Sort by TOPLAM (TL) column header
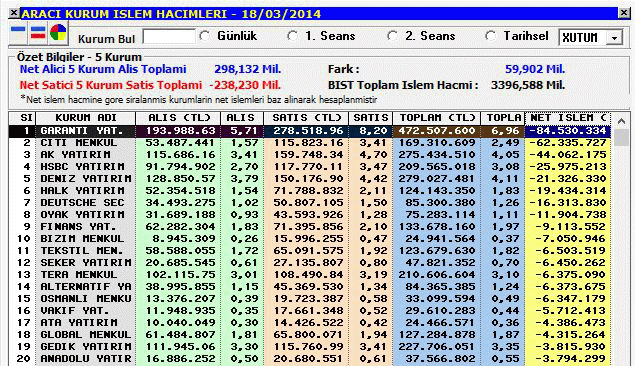Viewport: 635px width, 366px height. click(x=437, y=118)
